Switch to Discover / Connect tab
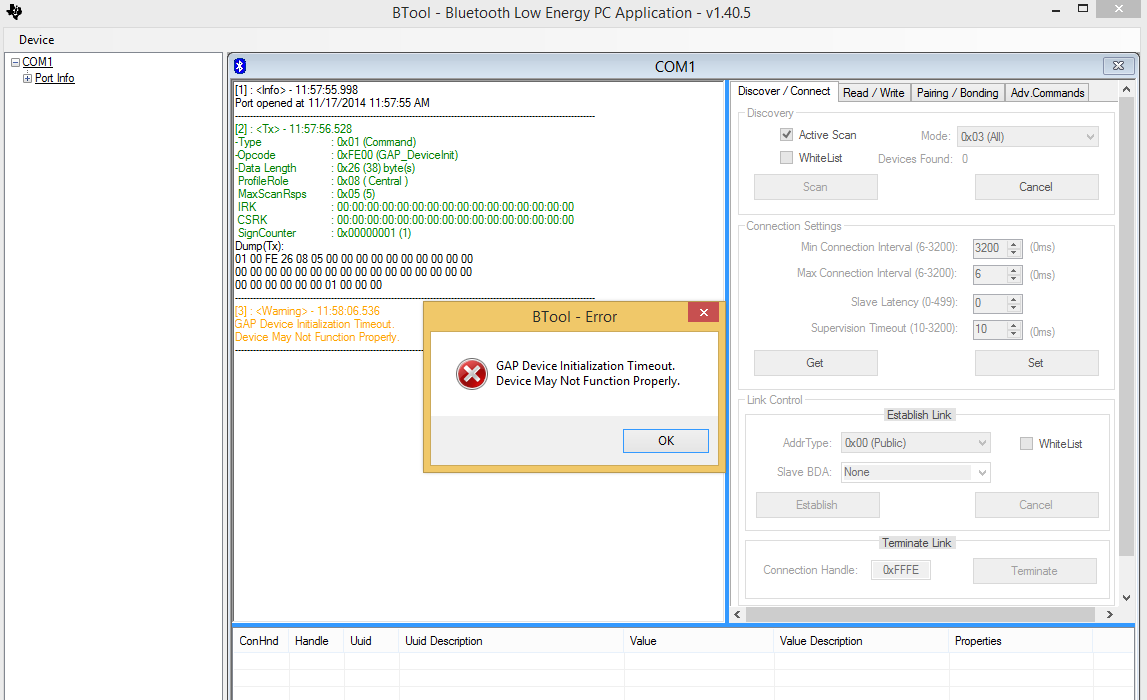The image size is (1147, 700). [x=783, y=91]
